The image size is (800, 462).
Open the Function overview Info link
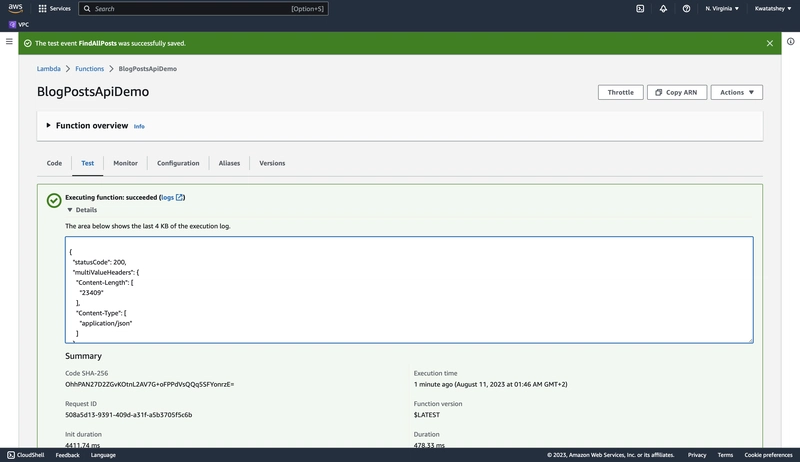click(x=139, y=126)
